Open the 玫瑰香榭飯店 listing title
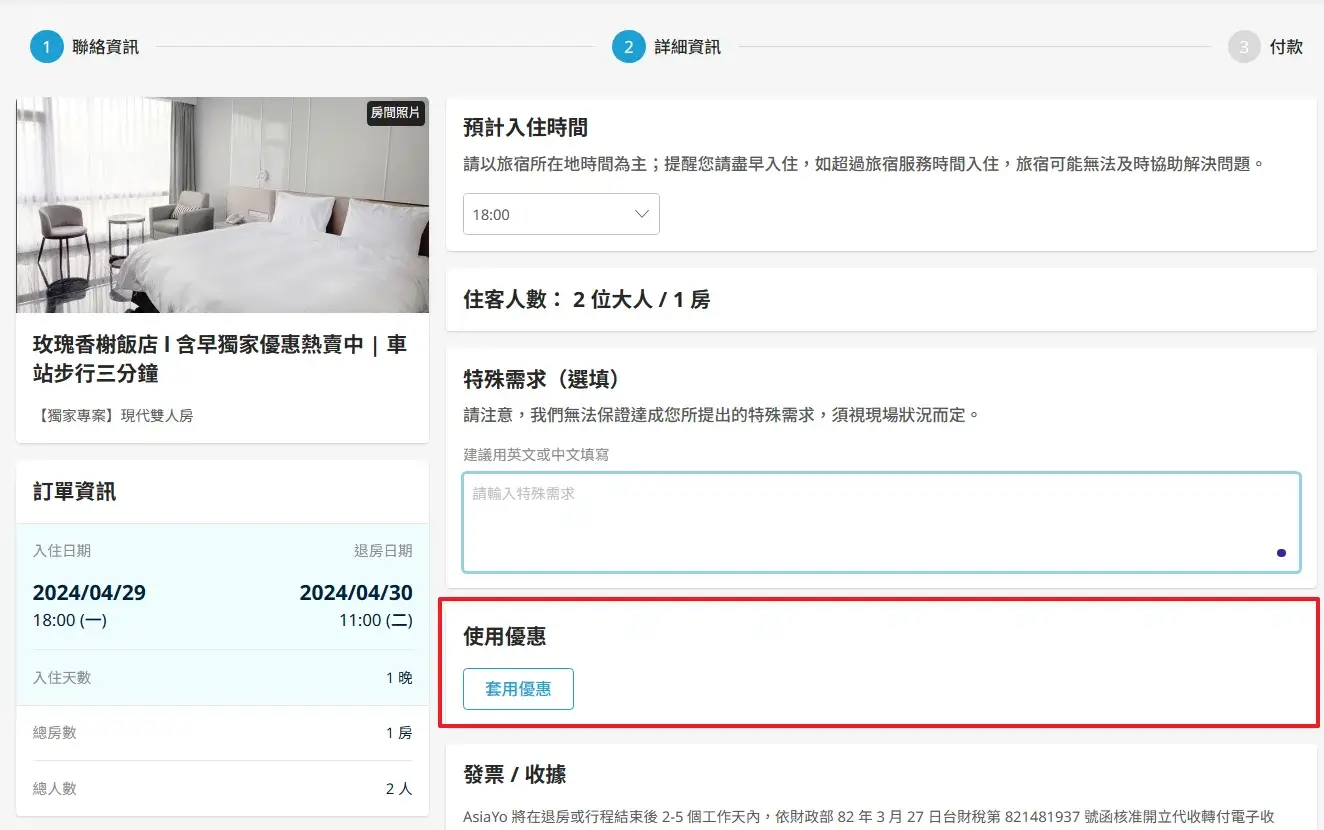Image resolution: width=1324 pixels, height=830 pixels. pyautogui.click(x=220, y=359)
